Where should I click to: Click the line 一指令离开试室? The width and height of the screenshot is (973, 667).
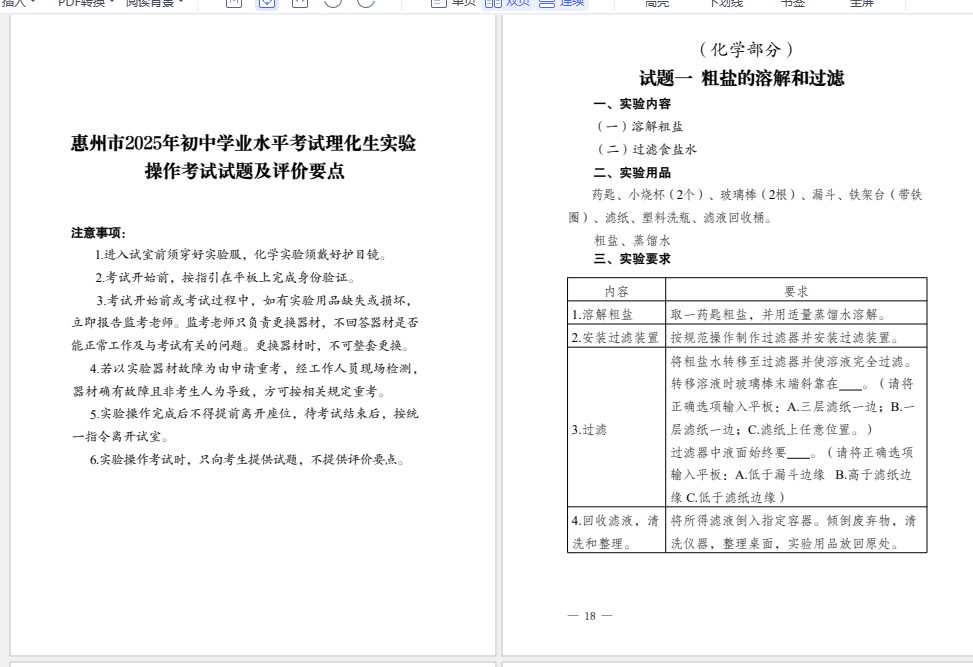(120, 437)
